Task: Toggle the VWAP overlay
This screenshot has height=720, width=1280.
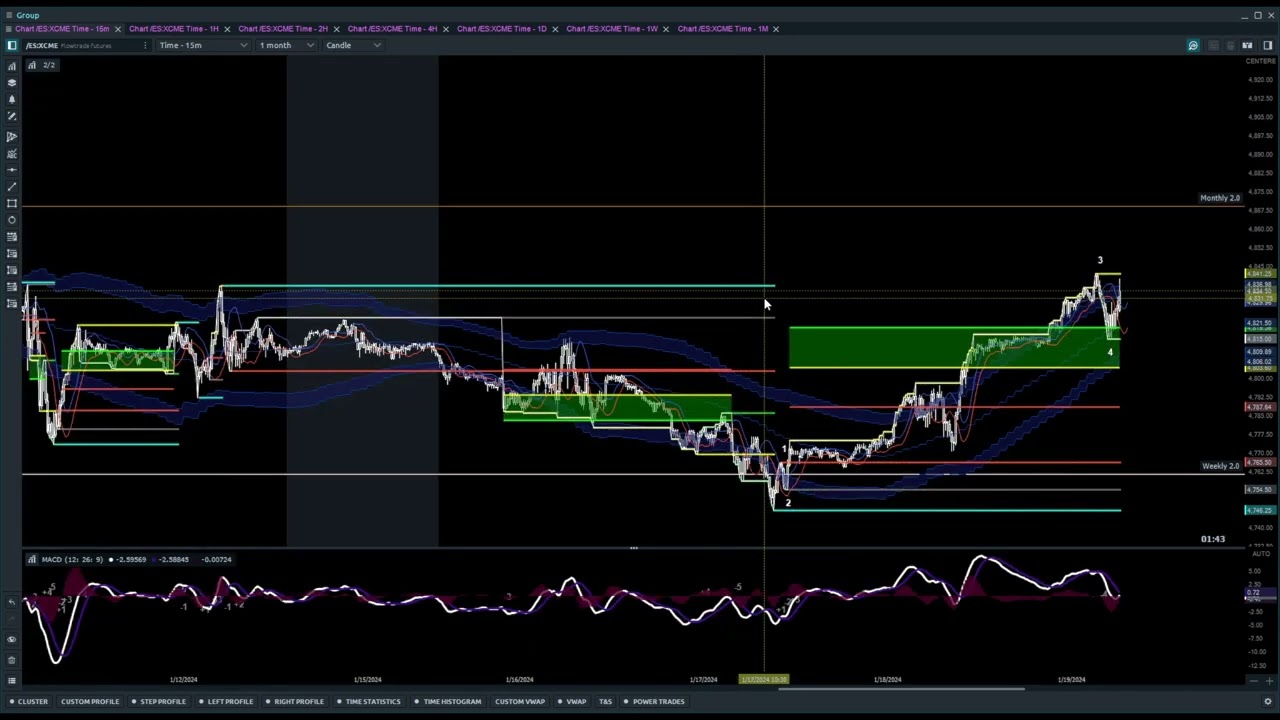Action: point(572,702)
